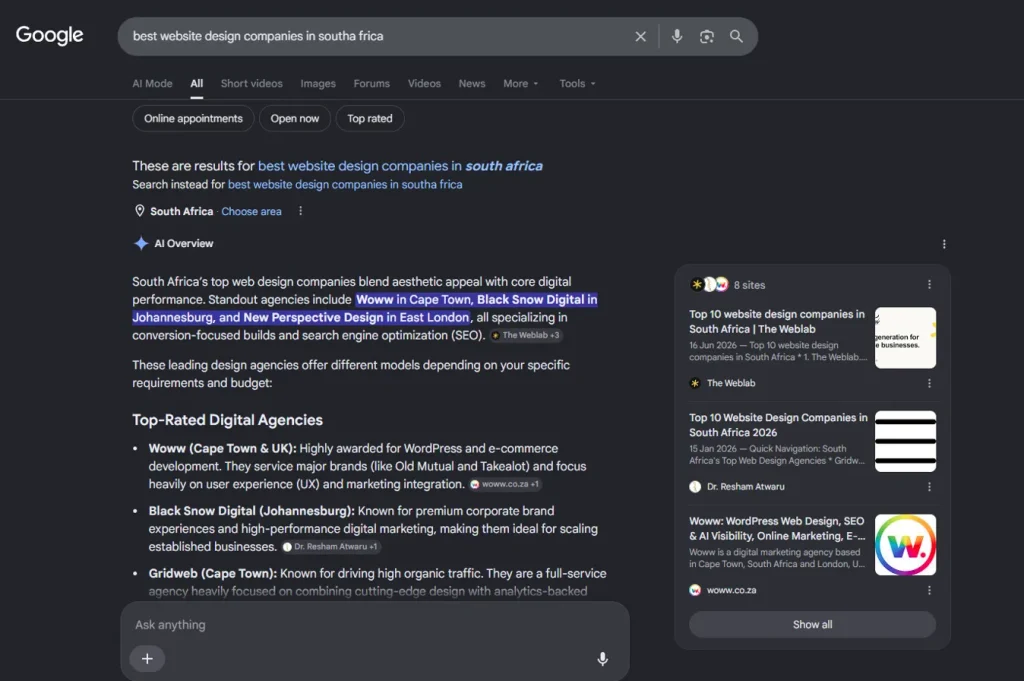Click The Weblab star favicon

pos(695,383)
